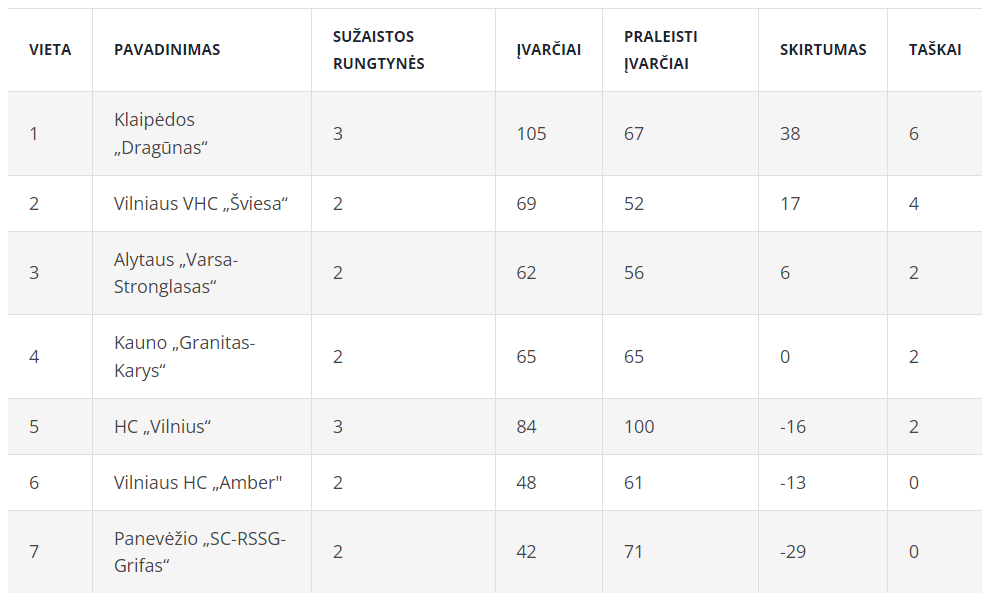The image size is (990, 597).
Task: Click the PRALEISTI ĮVARČIAI column header
Action: point(660,50)
